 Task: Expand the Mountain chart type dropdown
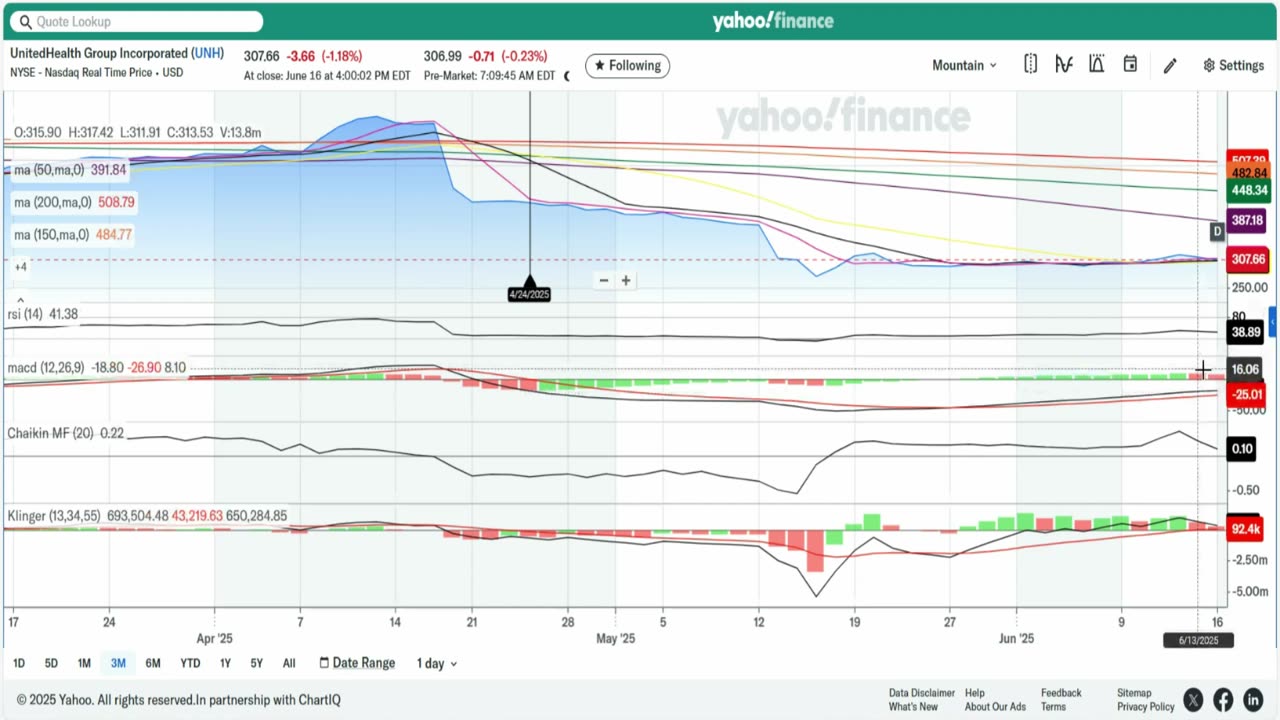click(x=964, y=65)
